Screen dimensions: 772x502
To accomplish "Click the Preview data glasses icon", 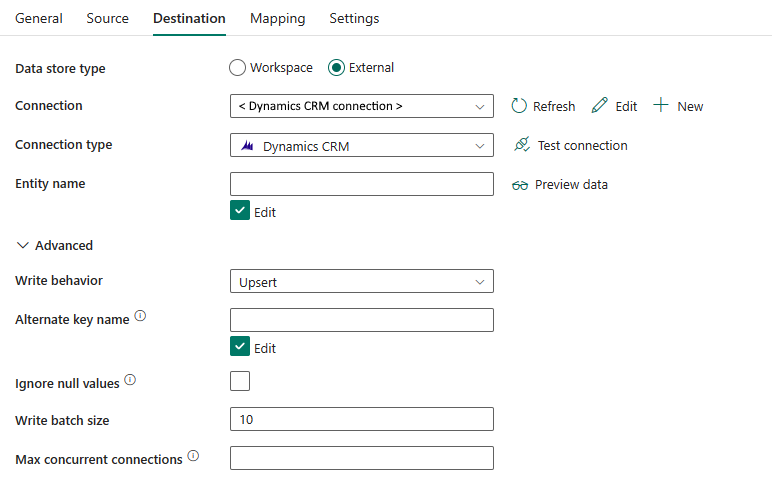I will [x=520, y=185].
